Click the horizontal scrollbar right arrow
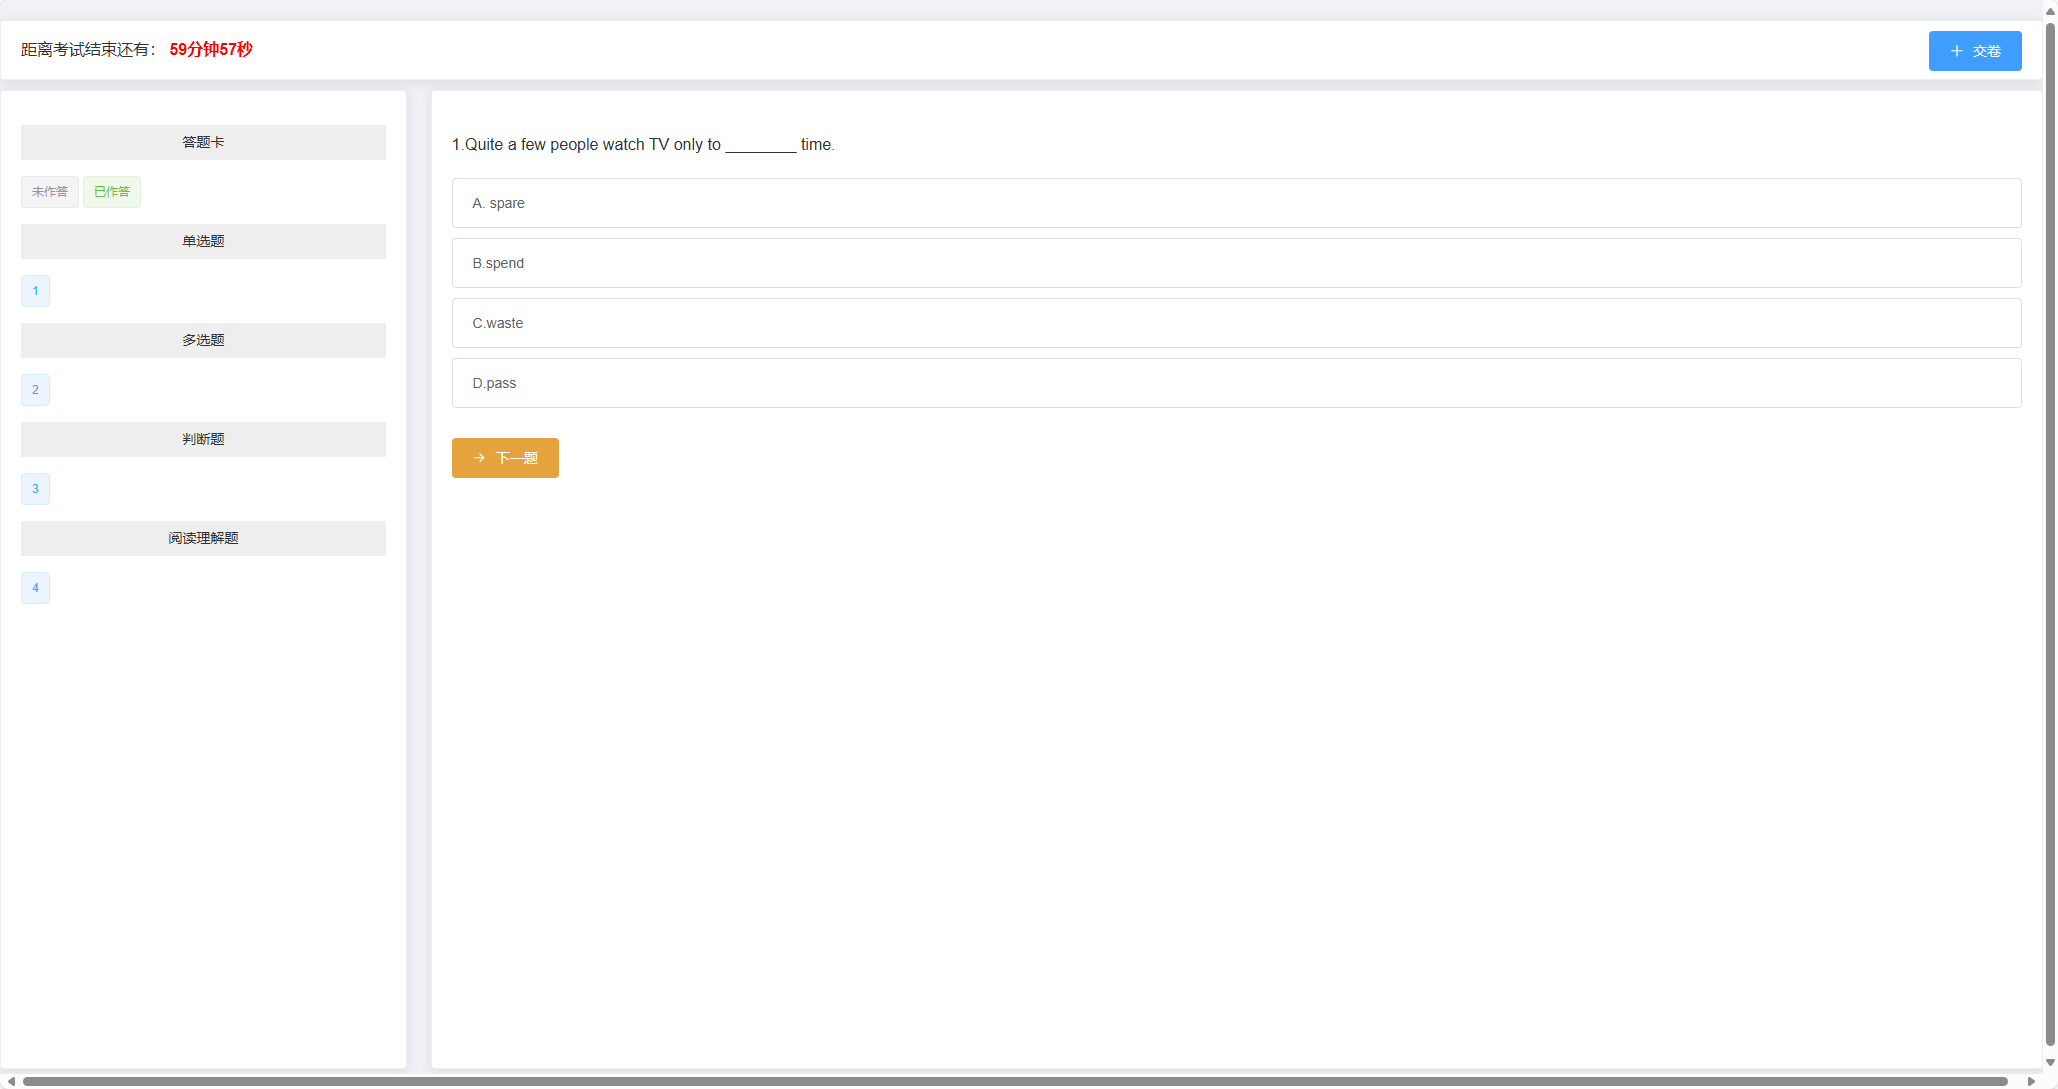 [2031, 1081]
